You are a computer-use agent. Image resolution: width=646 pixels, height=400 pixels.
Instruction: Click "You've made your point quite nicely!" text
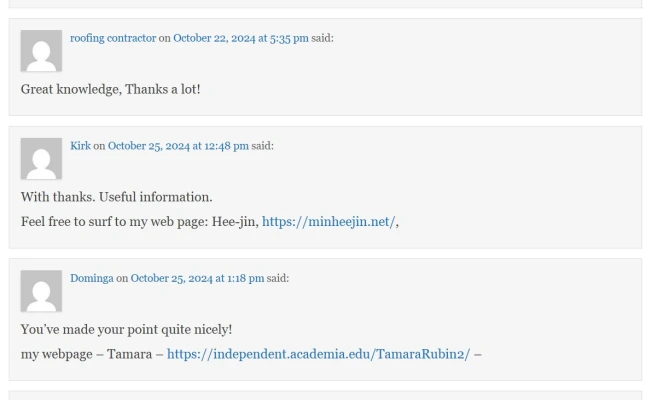click(126, 329)
